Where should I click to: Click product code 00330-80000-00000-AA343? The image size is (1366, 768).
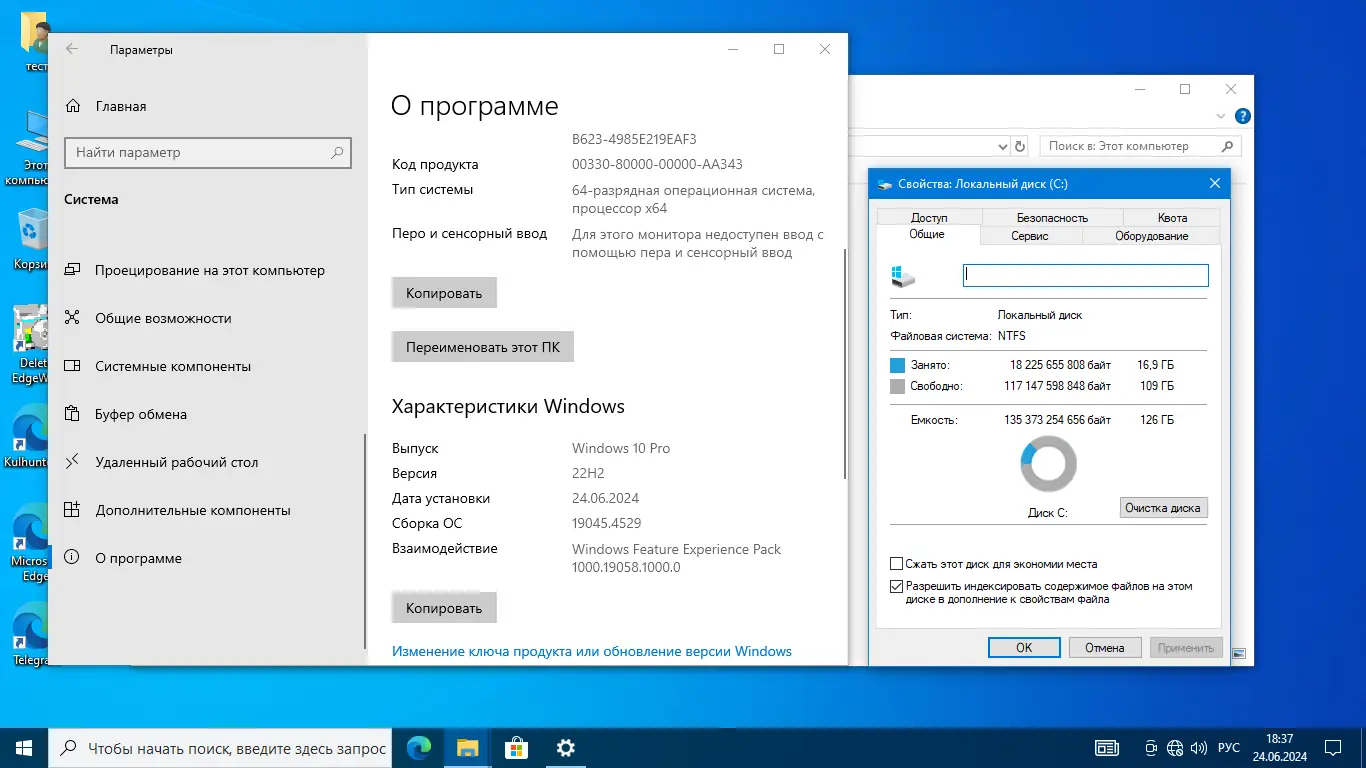[x=657, y=164]
